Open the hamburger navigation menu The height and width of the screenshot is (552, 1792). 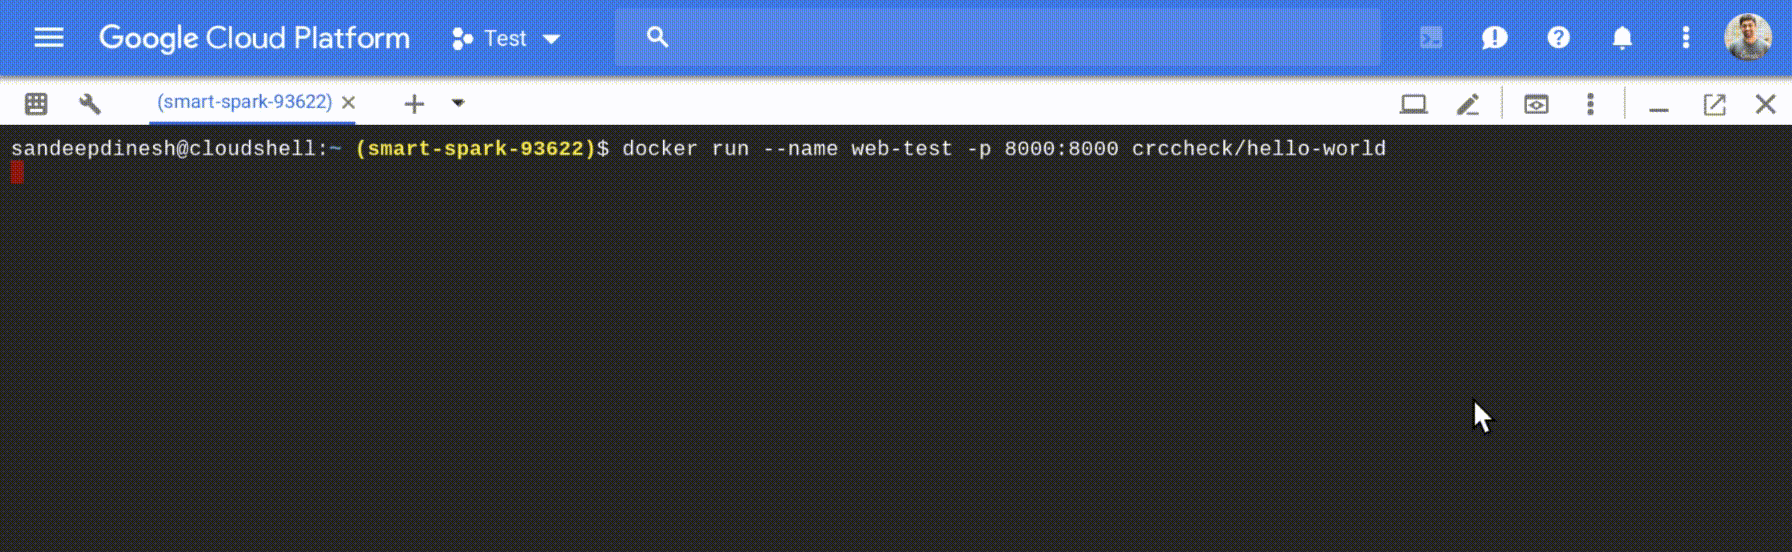pos(48,38)
